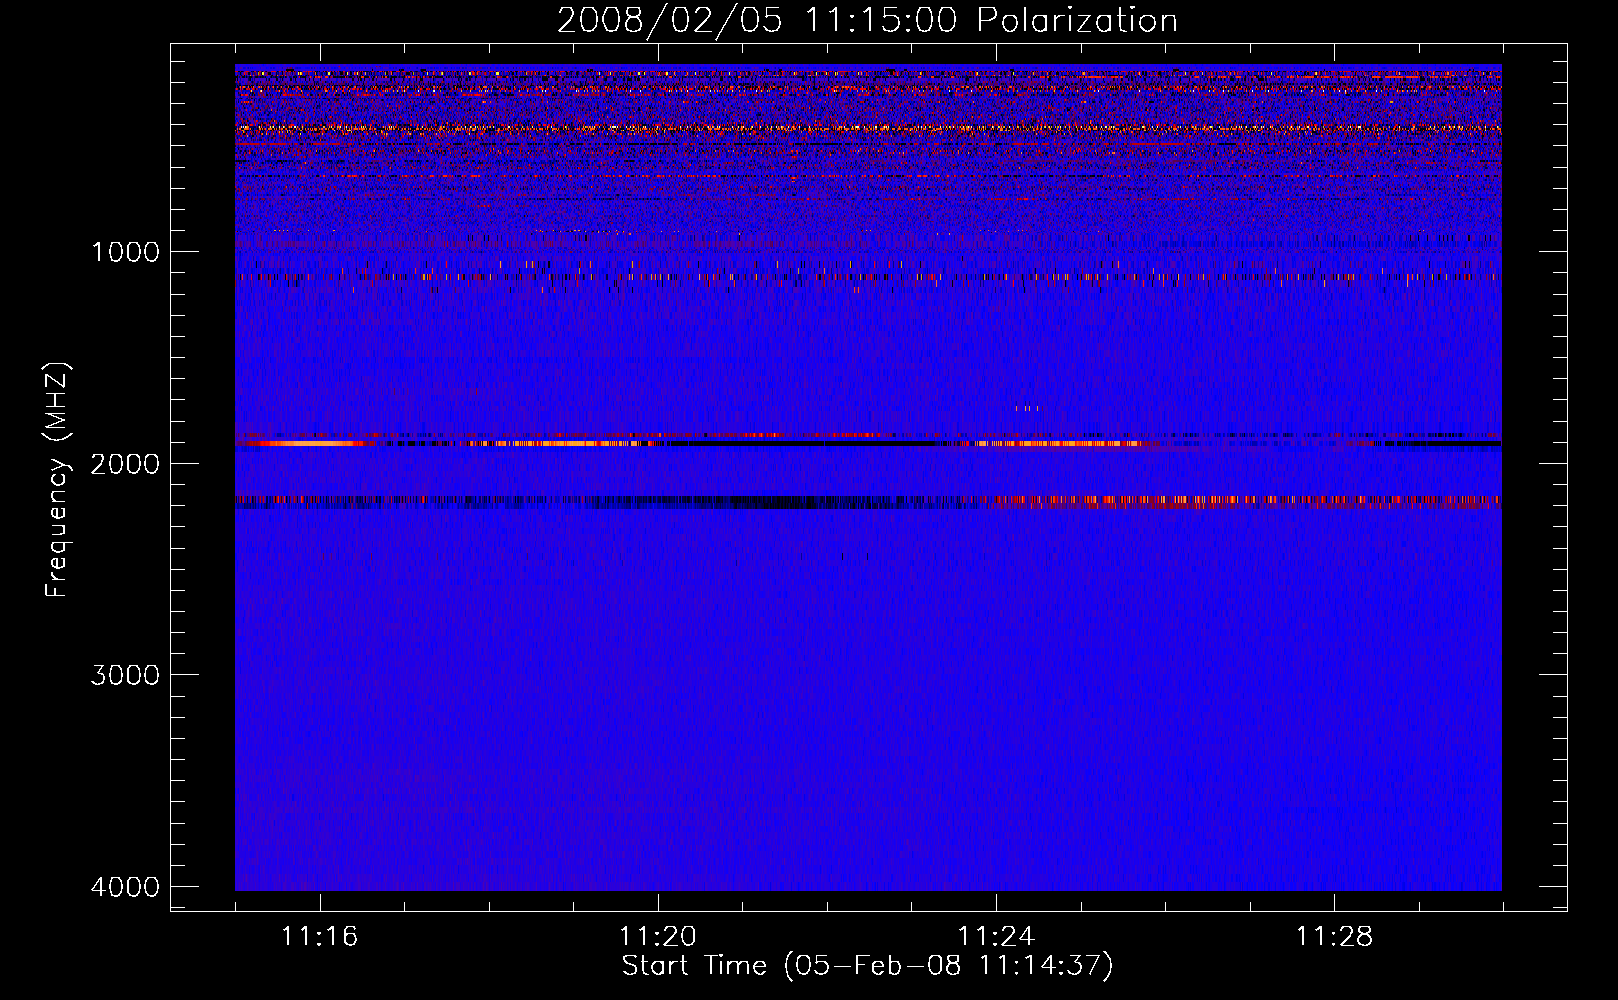The height and width of the screenshot is (1000, 1618).
Task: Click the 11:24 time tick label
Action: [x=996, y=937]
